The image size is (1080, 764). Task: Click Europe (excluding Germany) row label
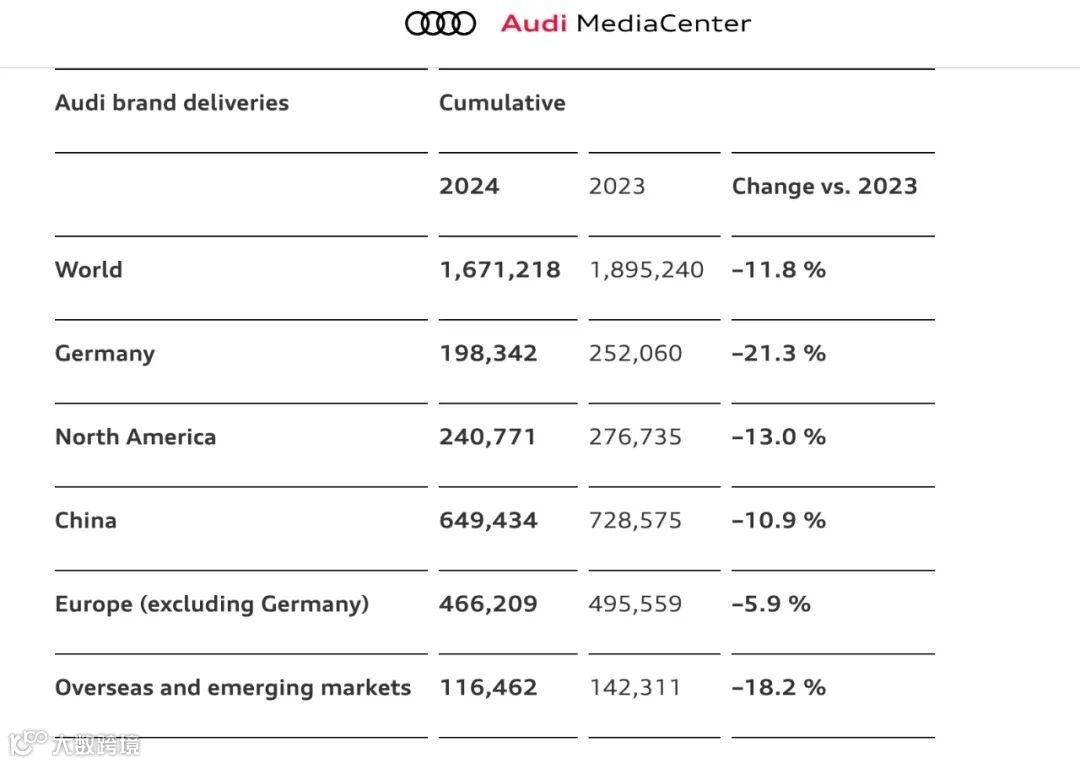click(x=212, y=604)
